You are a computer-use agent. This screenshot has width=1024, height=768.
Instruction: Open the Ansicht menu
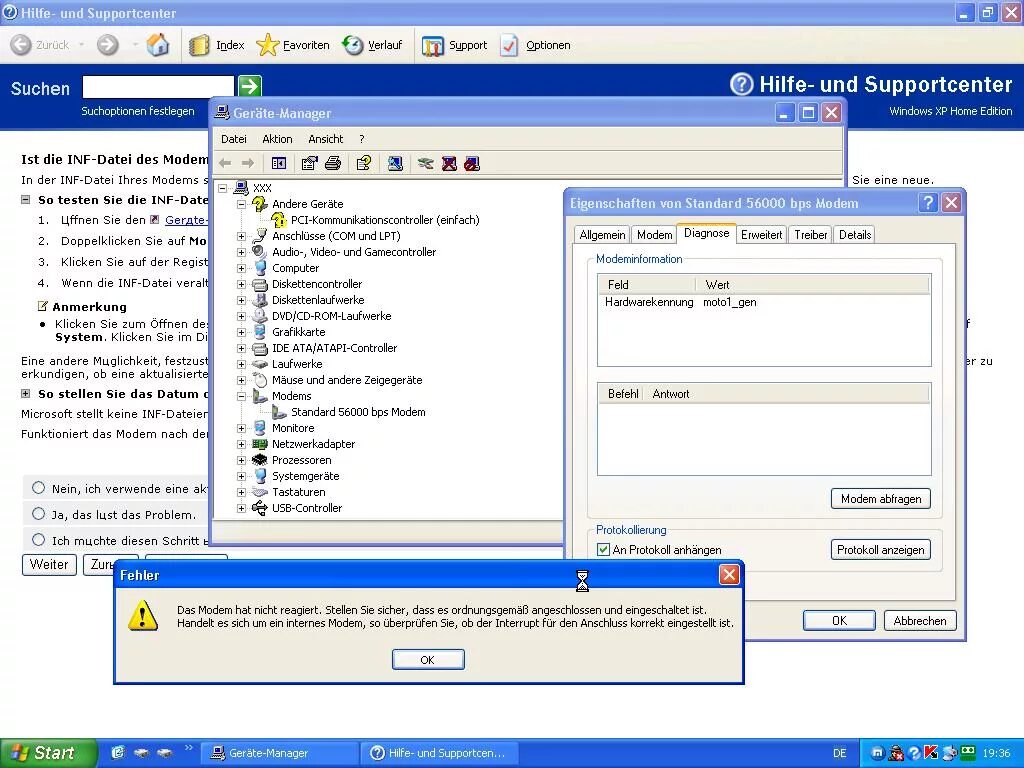[325, 139]
